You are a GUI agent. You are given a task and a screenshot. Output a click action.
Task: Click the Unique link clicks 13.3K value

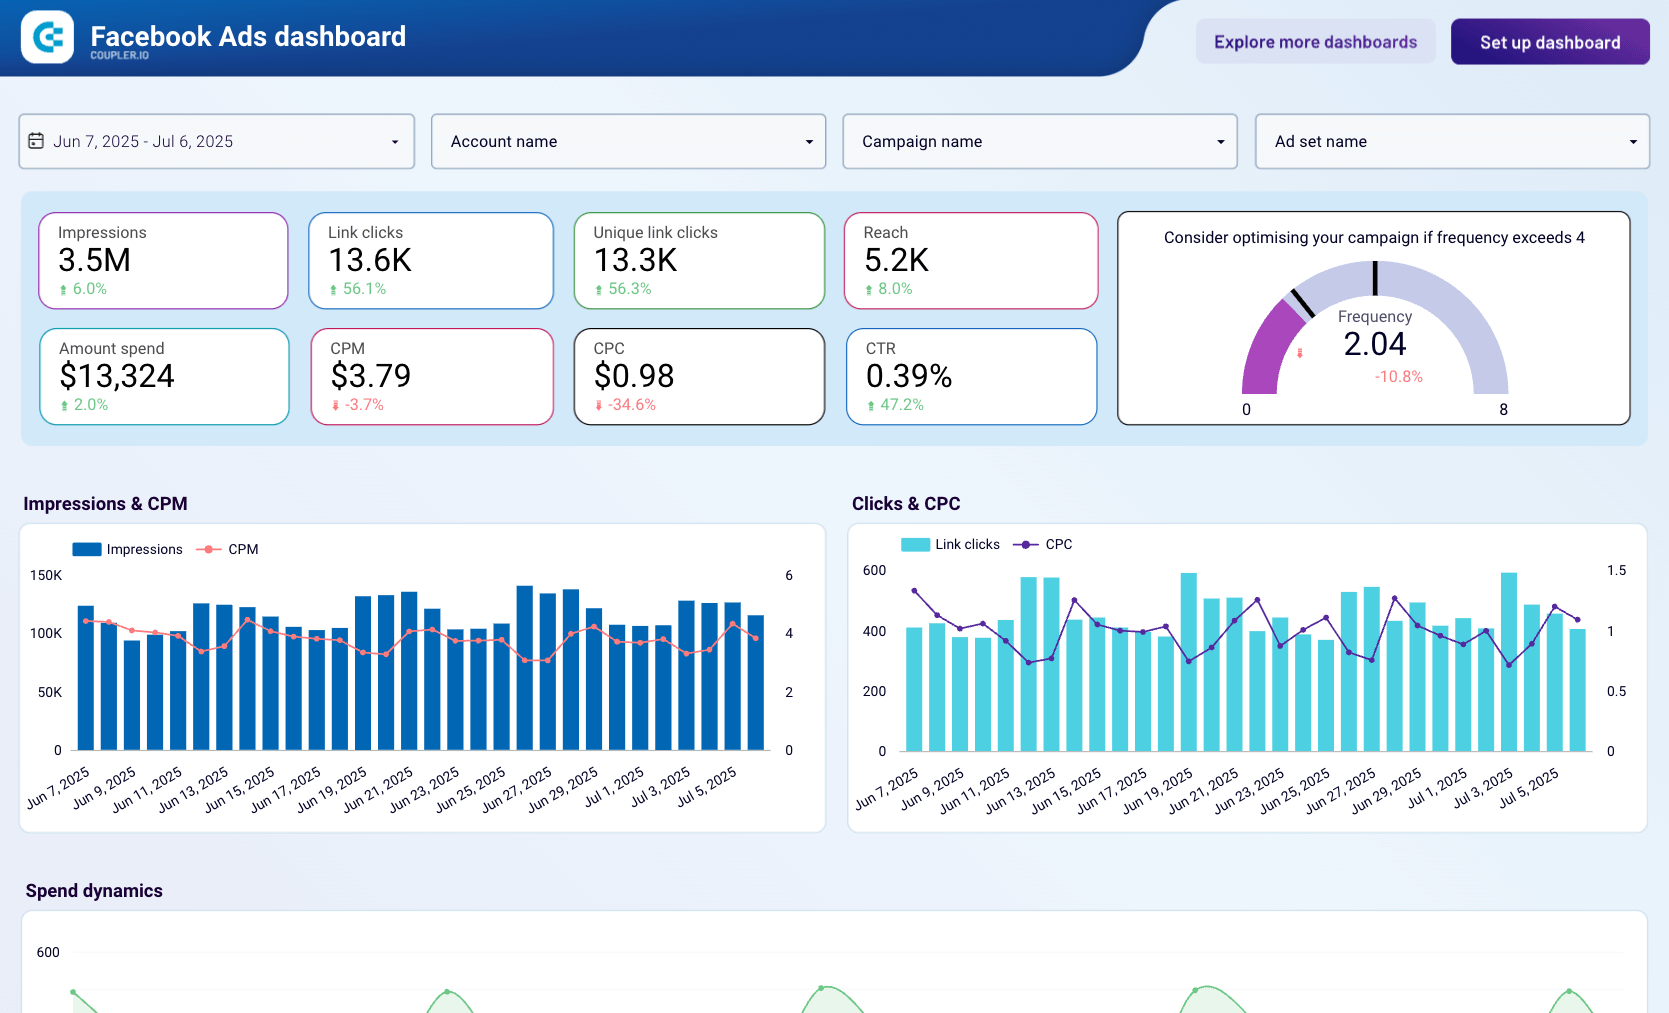(636, 260)
